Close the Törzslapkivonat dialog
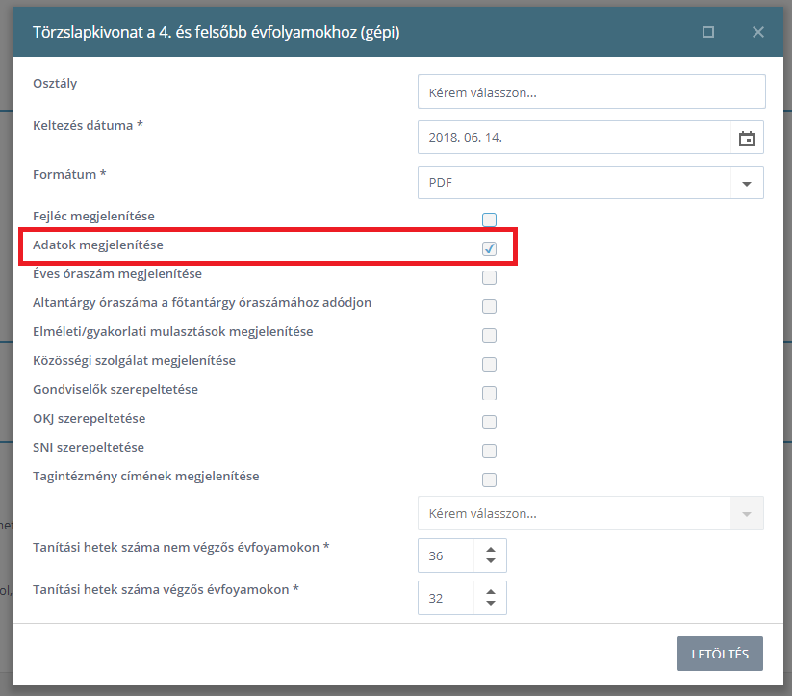The width and height of the screenshot is (792, 696). point(758,32)
